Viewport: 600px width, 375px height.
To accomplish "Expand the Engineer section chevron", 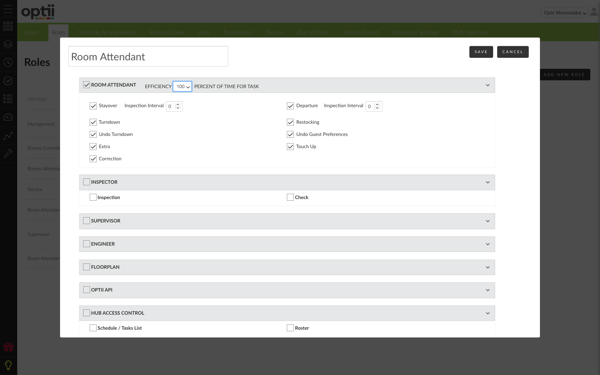I will (x=488, y=244).
